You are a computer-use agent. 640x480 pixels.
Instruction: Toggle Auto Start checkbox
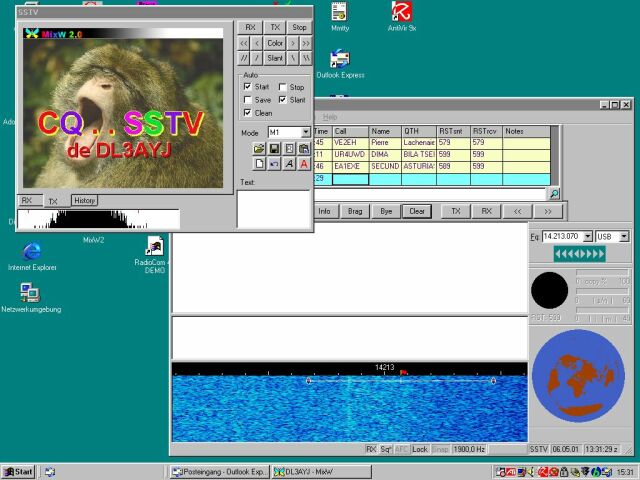[x=247, y=87]
